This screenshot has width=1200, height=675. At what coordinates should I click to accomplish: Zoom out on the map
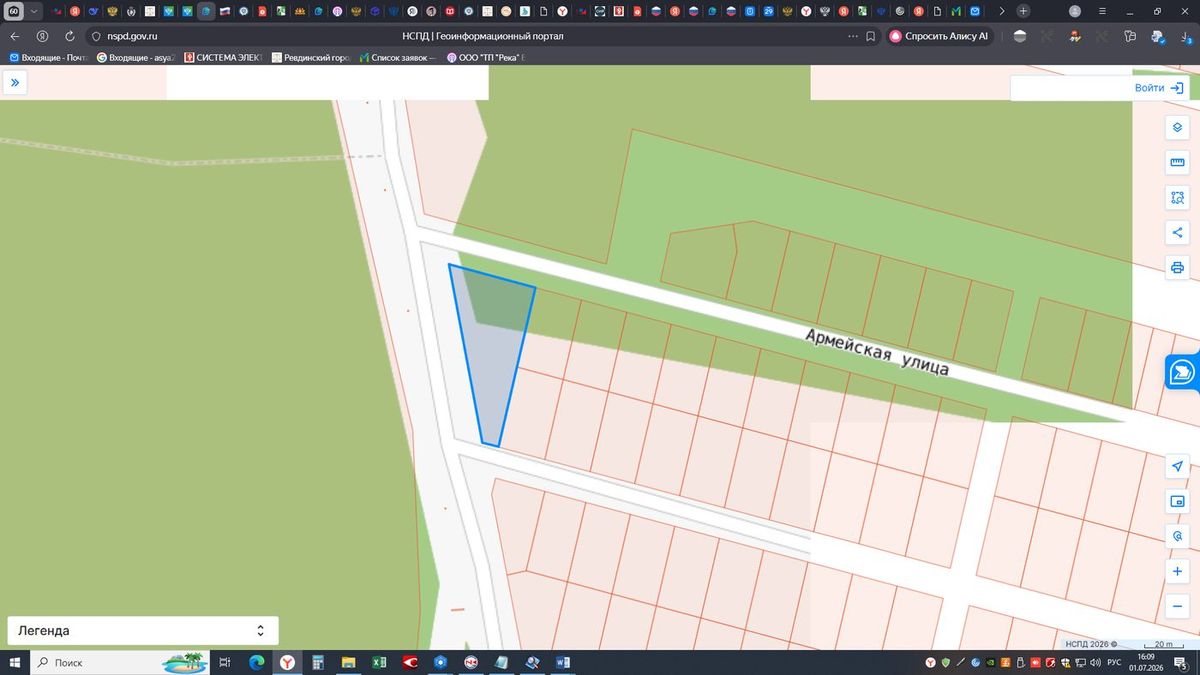tap(1177, 607)
